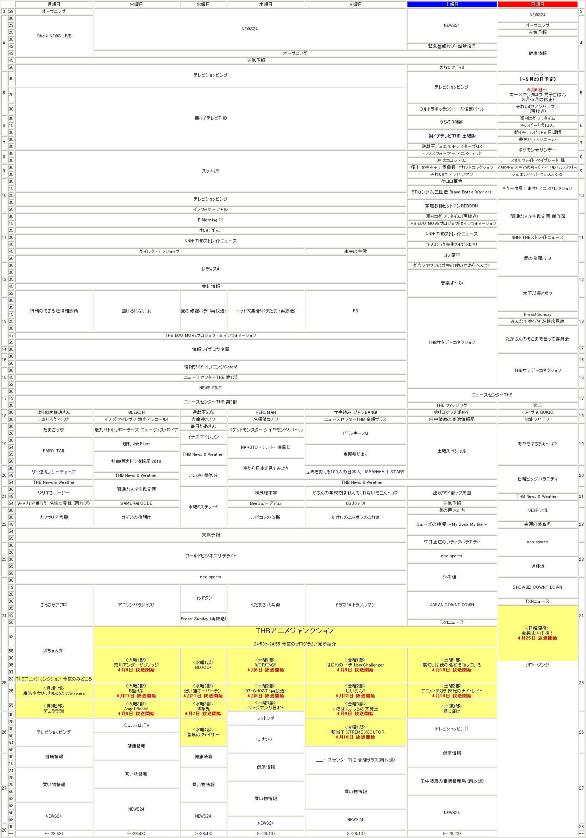The height and width of the screenshot is (838, 586).
Task: Select Saturday's JAPAN COUNT DOWN program
Action: click(452, 604)
